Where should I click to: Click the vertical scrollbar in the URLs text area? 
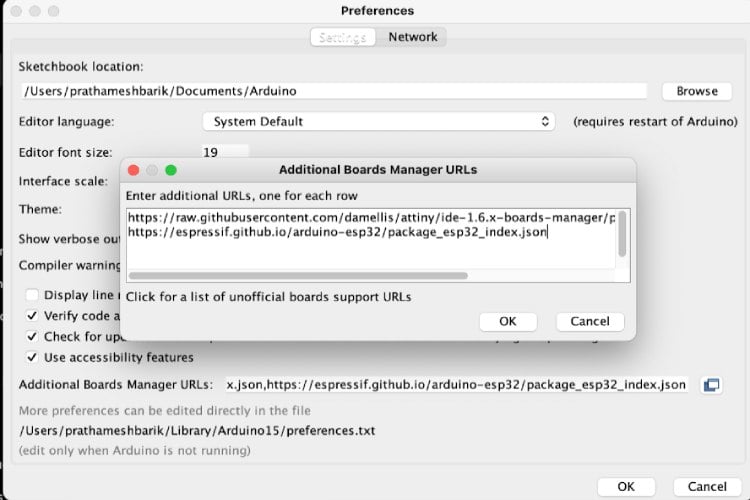[x=622, y=233]
